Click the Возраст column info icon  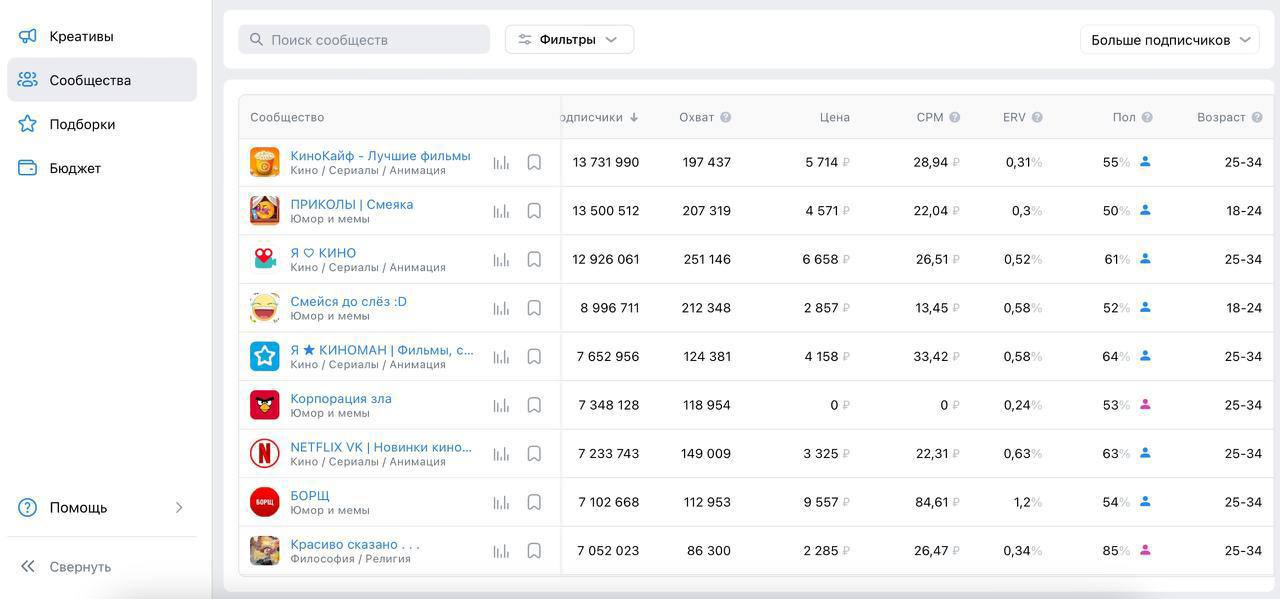[1257, 117]
